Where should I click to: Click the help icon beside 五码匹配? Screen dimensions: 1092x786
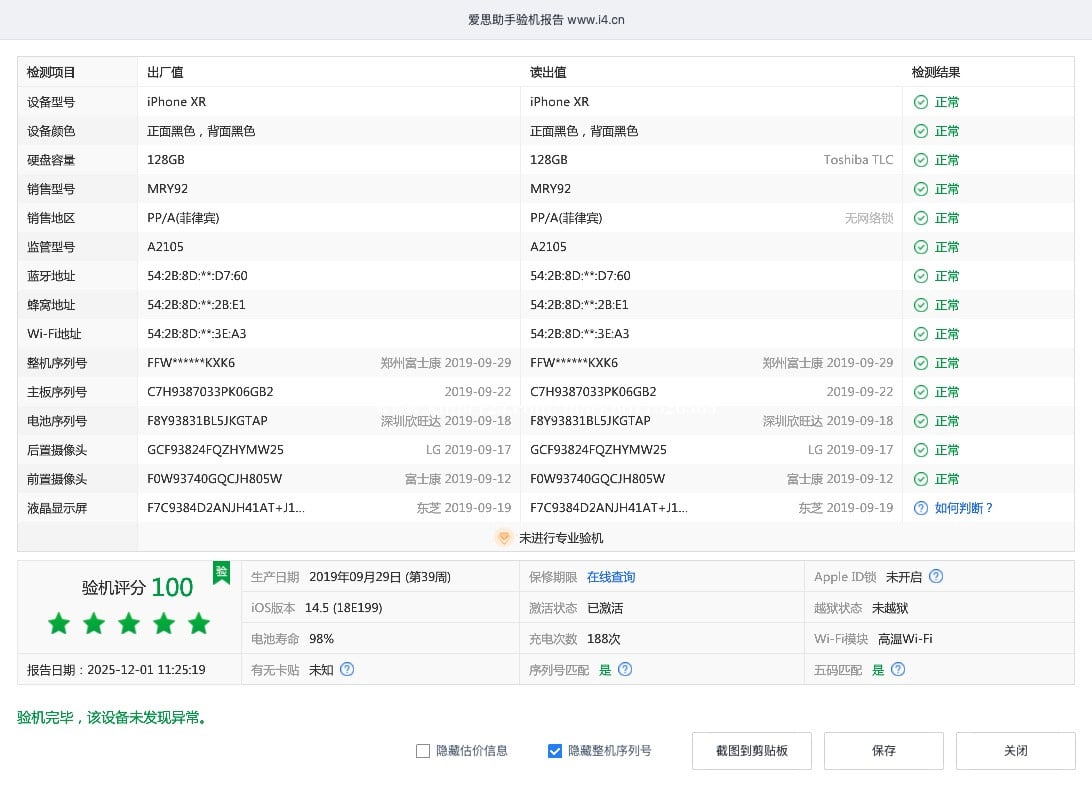tap(898, 670)
